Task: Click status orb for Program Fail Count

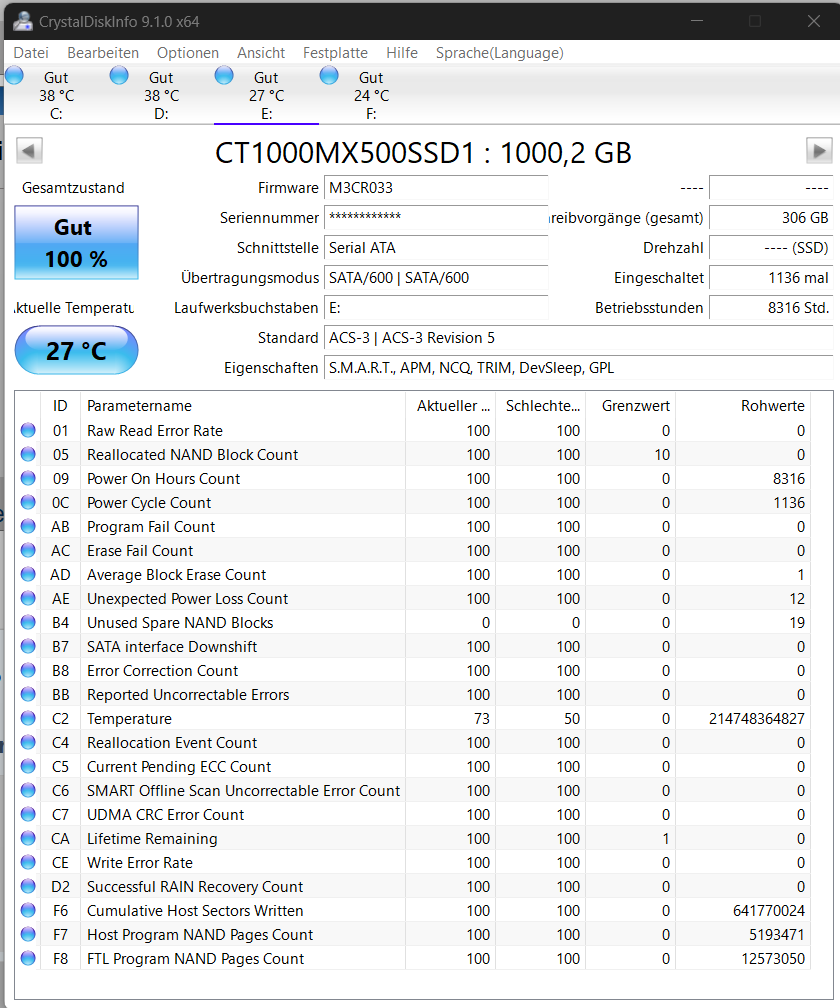Action: tap(28, 526)
